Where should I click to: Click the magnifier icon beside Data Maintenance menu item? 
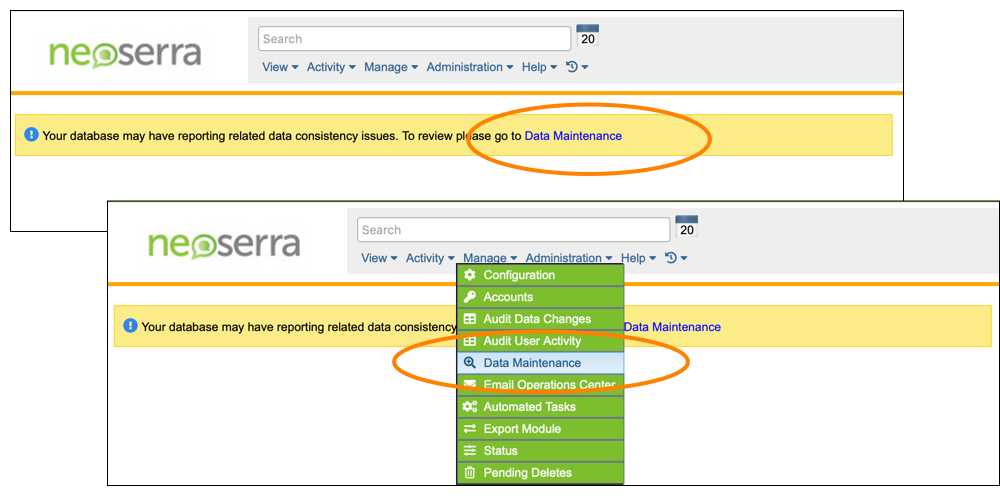[x=470, y=363]
